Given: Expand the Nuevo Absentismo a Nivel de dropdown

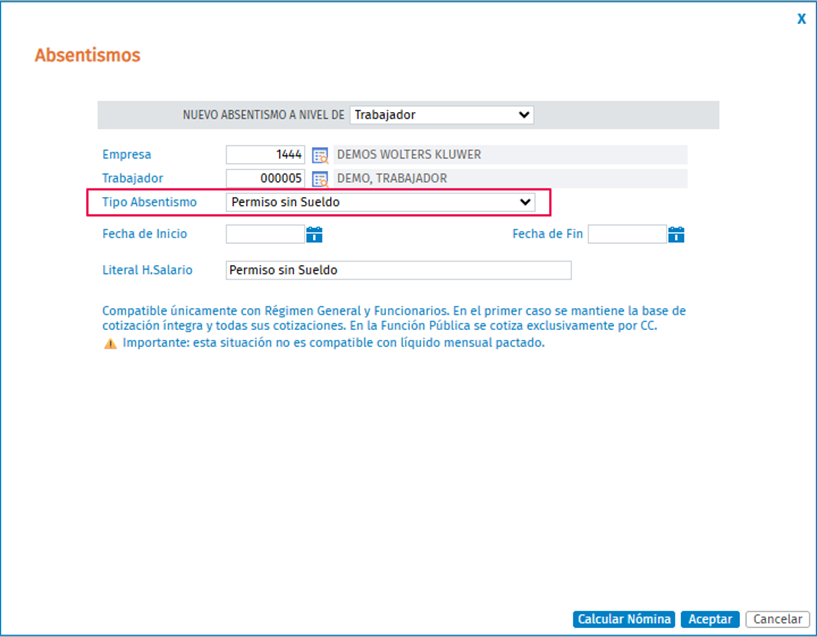Looking at the screenshot, I should coord(442,115).
